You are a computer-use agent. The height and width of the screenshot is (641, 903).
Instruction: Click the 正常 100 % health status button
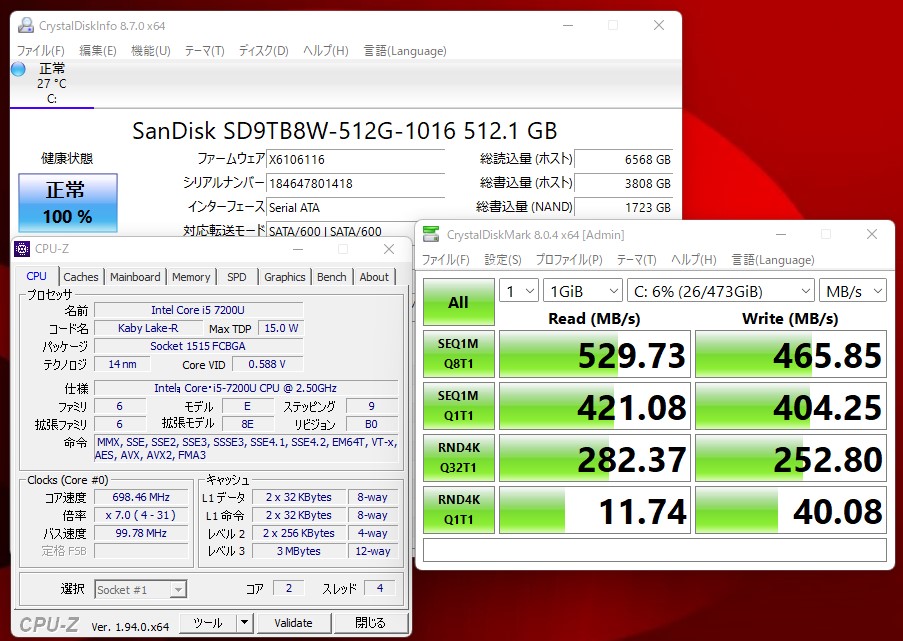68,203
